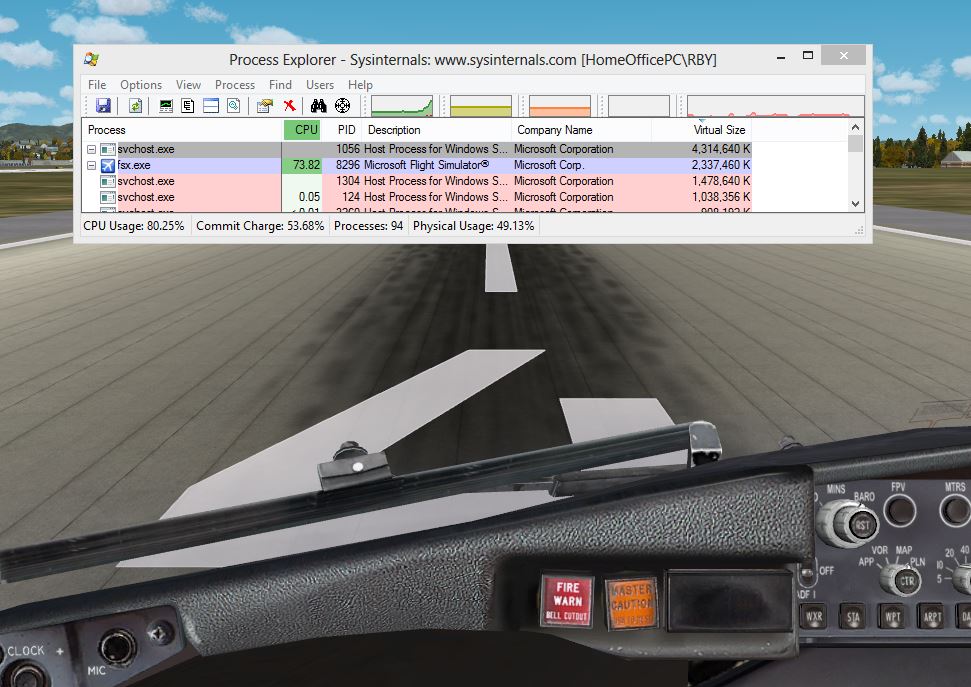This screenshot has height=687, width=971.
Task: Toggle the STA map button
Action: (x=853, y=617)
